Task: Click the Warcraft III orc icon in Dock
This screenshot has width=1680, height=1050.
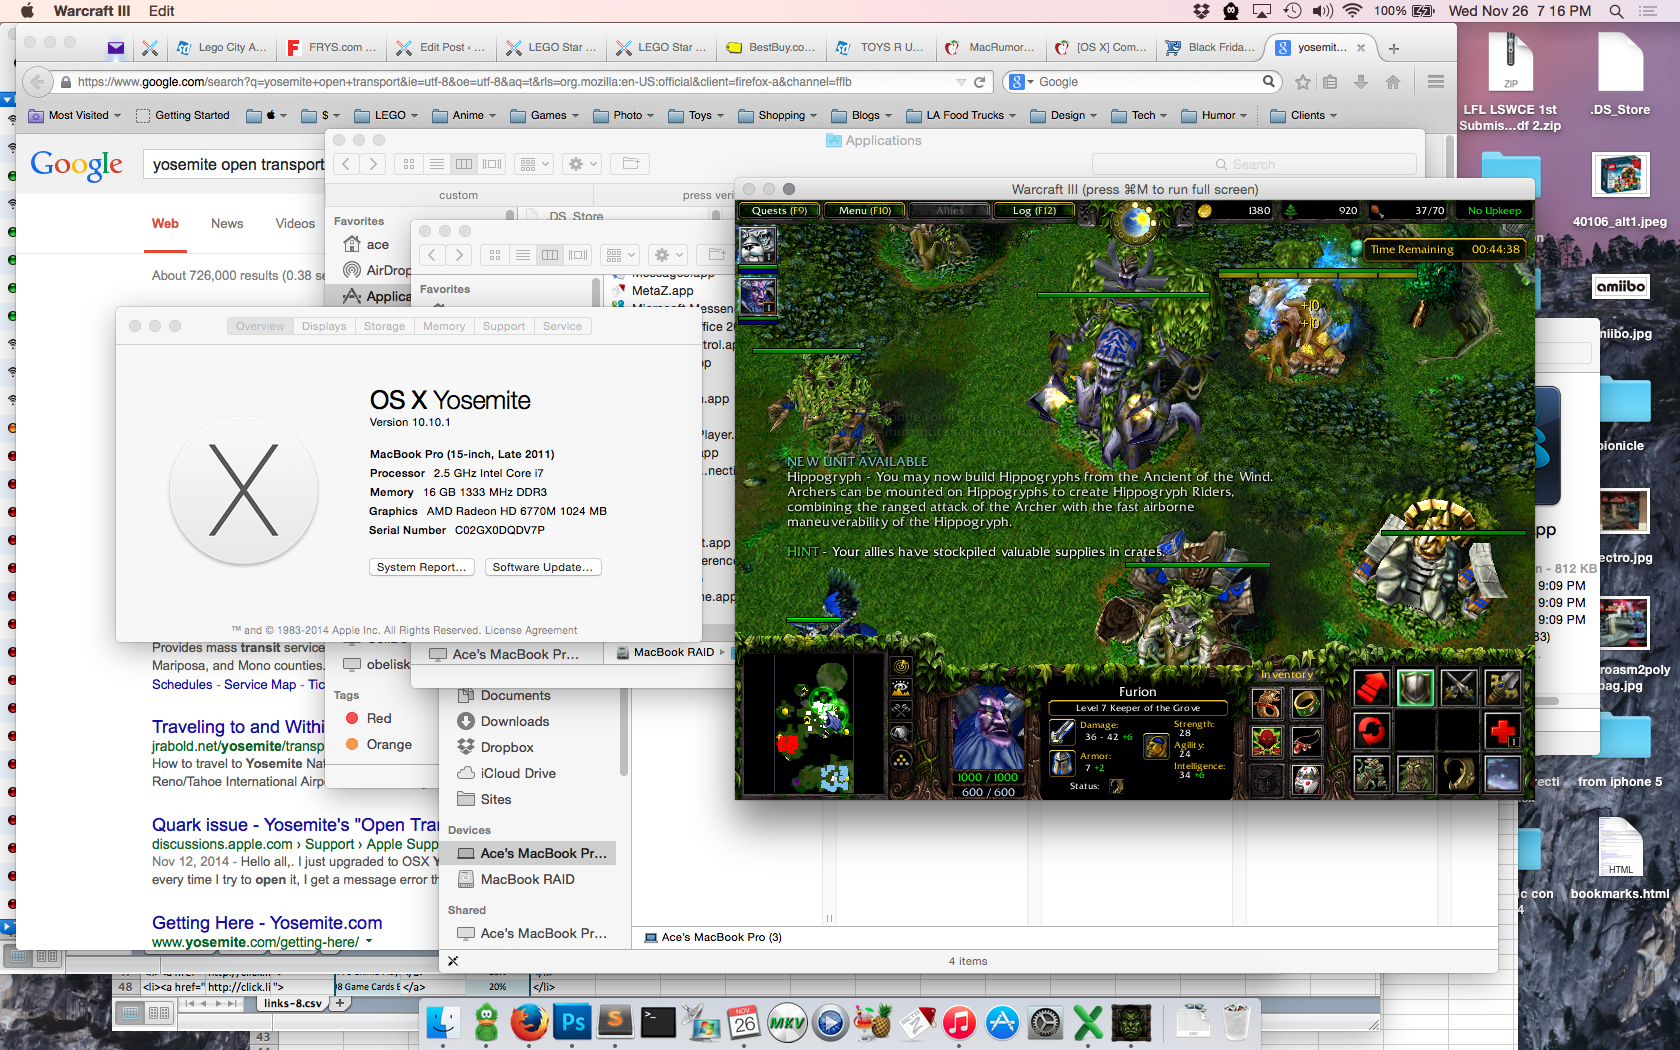Action: 1131,1022
